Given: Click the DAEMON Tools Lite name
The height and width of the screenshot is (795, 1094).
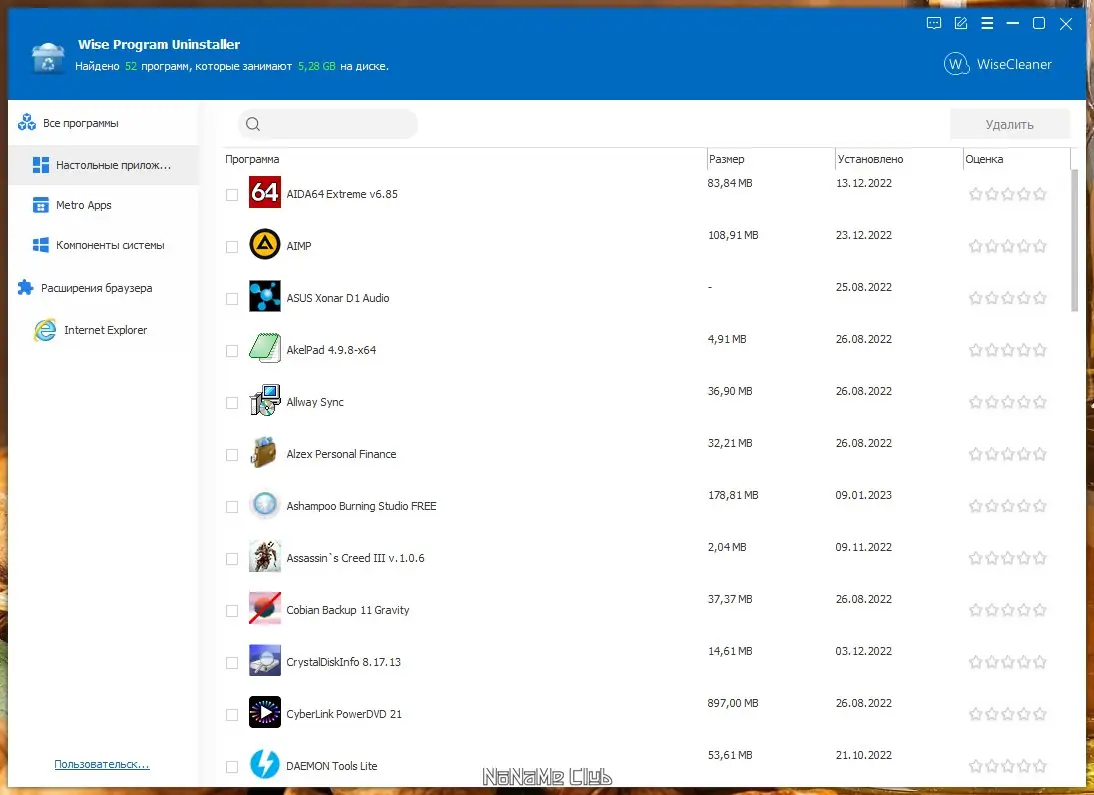Looking at the screenshot, I should pyautogui.click(x=331, y=766).
